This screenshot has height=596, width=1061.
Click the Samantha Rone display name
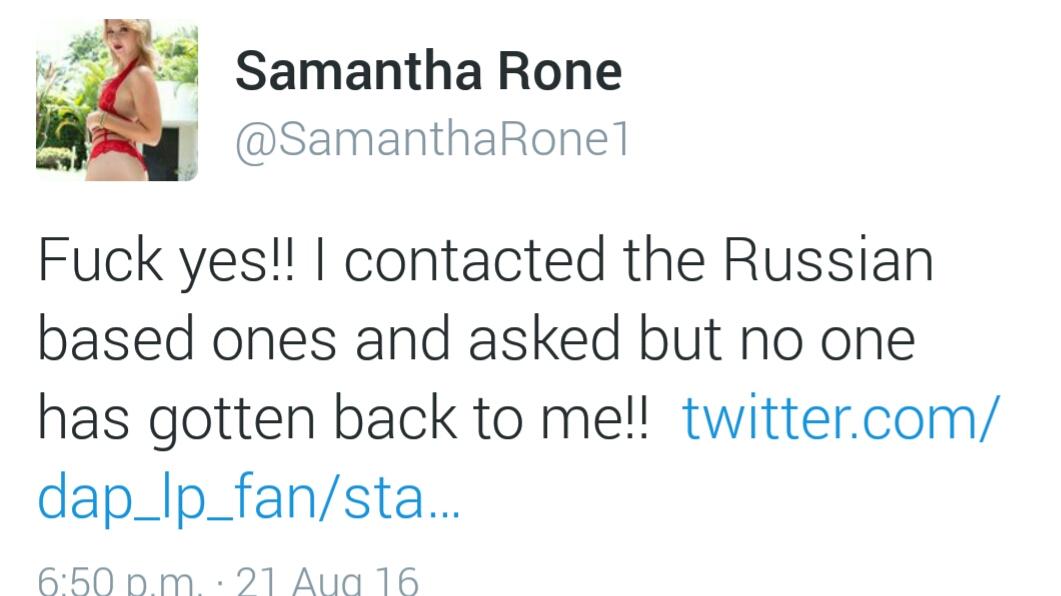click(428, 72)
